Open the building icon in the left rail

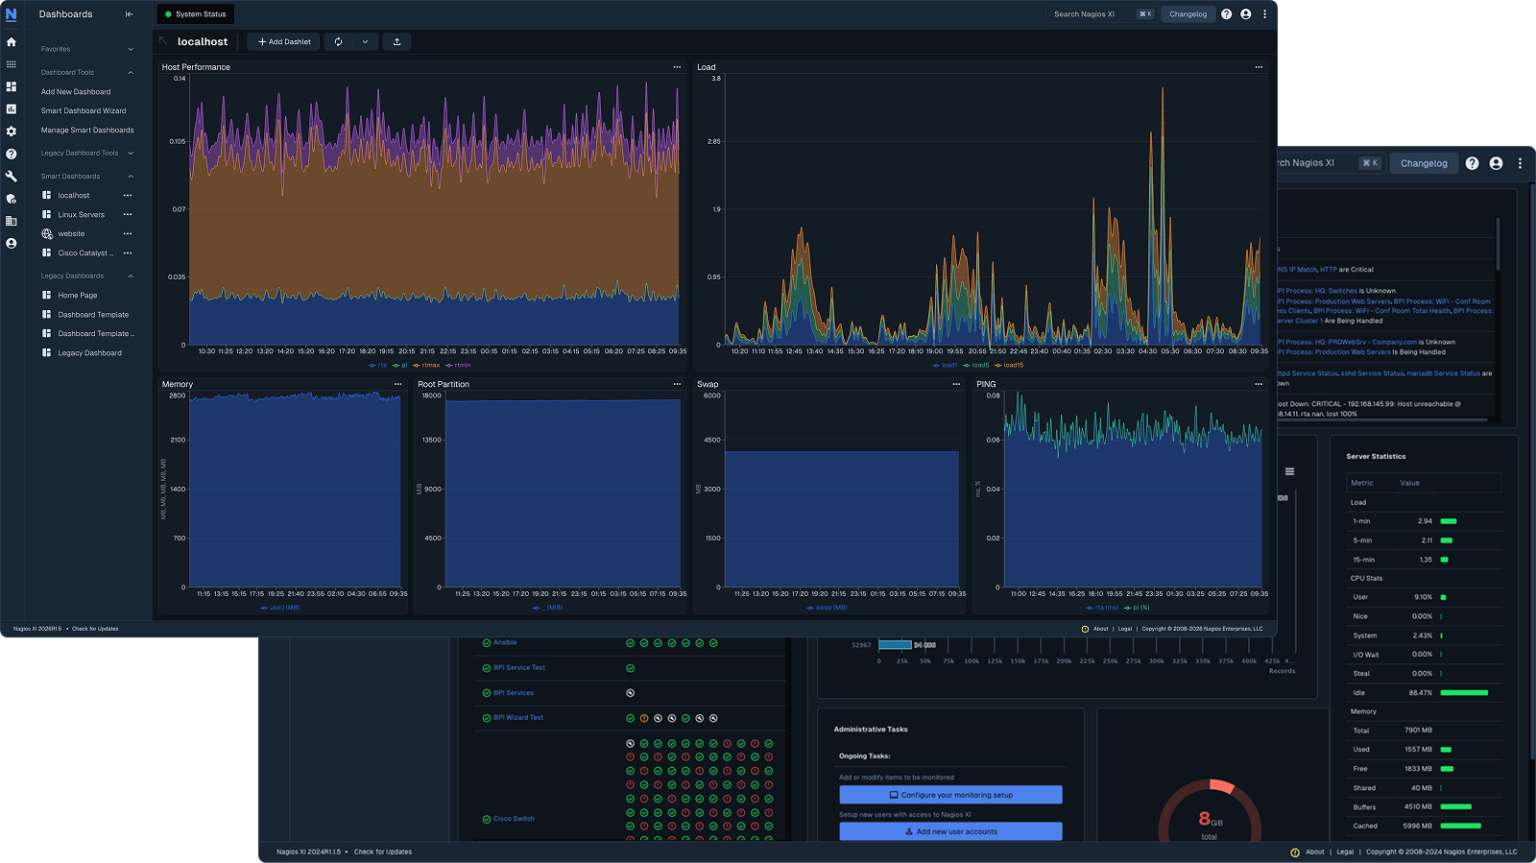(11, 221)
